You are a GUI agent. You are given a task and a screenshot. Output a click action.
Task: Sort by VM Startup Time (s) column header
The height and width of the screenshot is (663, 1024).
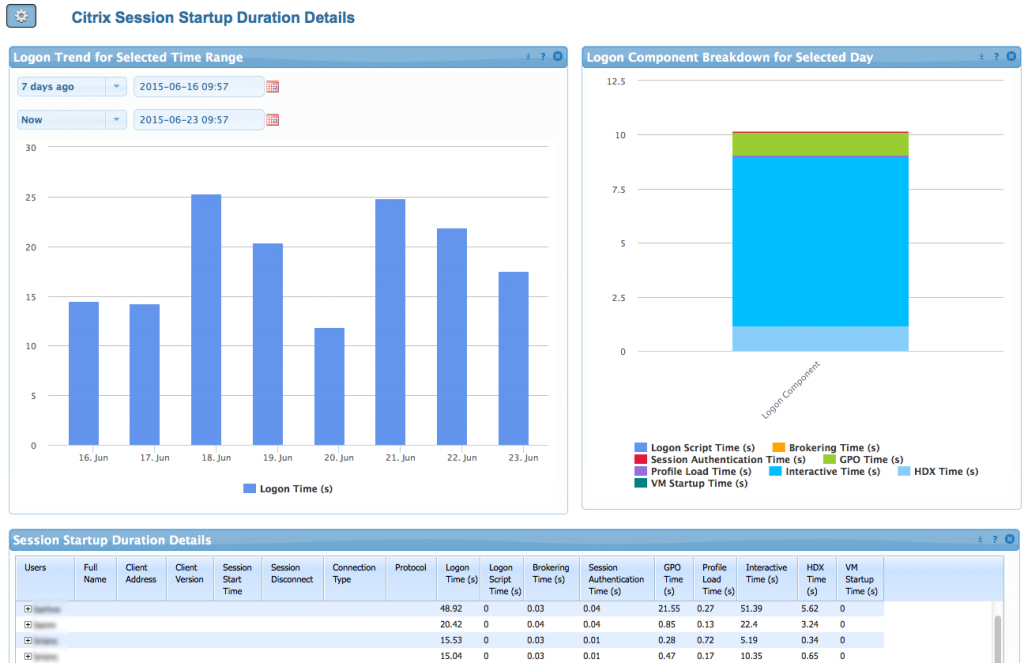point(860,578)
